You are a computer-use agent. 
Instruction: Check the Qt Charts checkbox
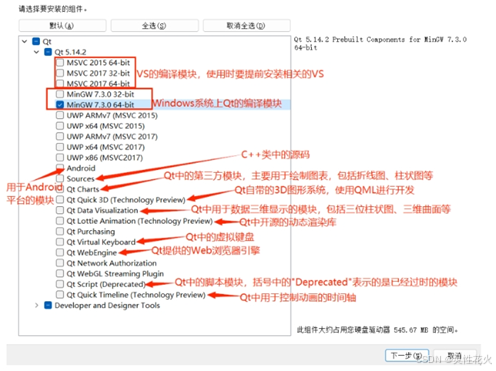pyautogui.click(x=60, y=189)
